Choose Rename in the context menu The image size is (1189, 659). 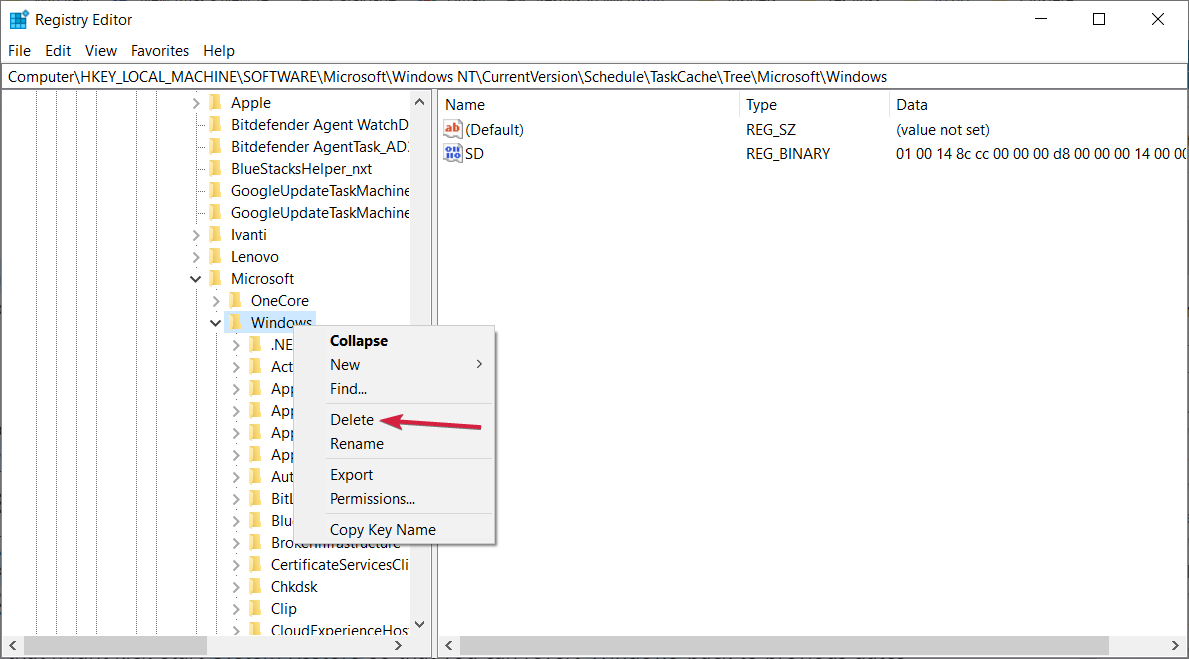[x=394, y=444]
